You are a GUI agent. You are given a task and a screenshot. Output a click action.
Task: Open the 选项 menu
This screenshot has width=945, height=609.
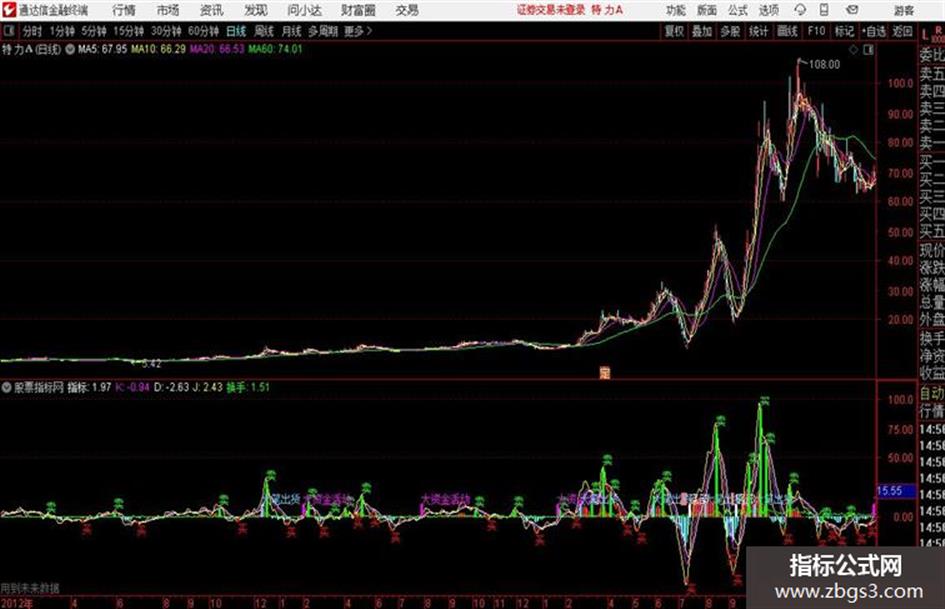point(768,10)
